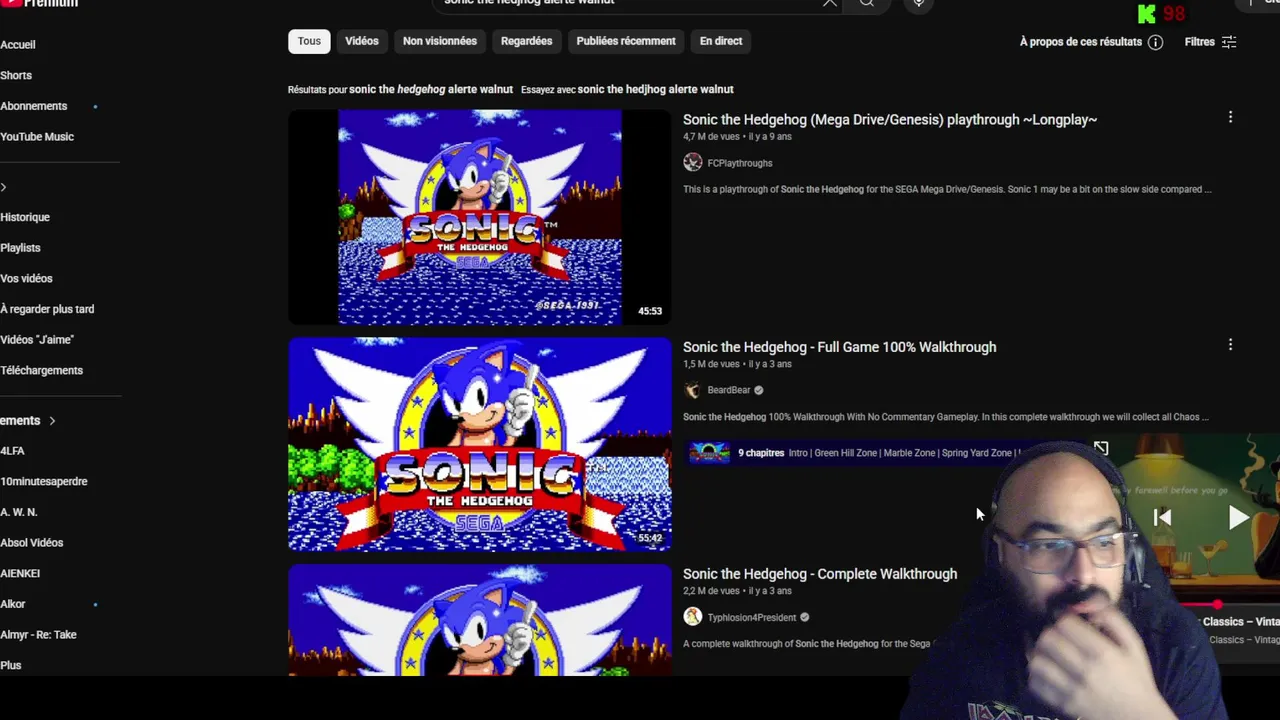The width and height of the screenshot is (1280, 720).
Task: Click the mini player play button
Action: pos(1238,517)
